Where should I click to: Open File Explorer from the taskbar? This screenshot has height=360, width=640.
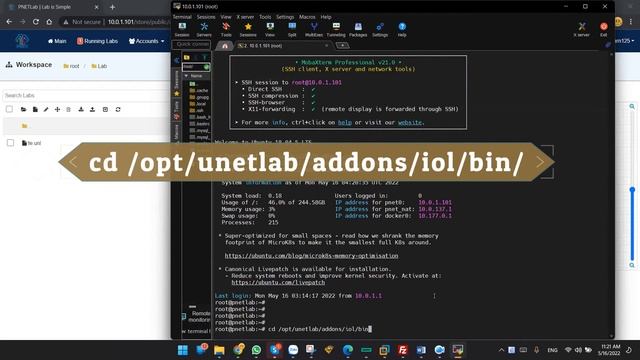pos(219,350)
